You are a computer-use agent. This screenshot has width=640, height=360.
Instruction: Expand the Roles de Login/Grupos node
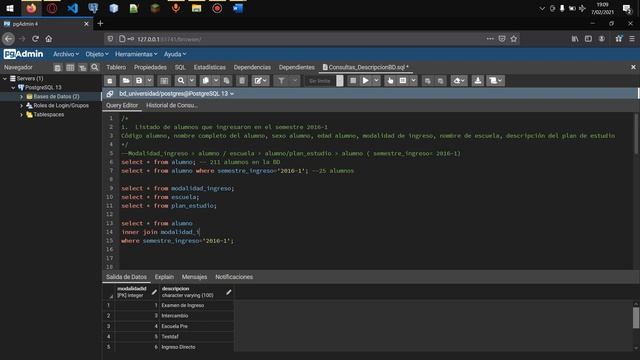coord(21,106)
